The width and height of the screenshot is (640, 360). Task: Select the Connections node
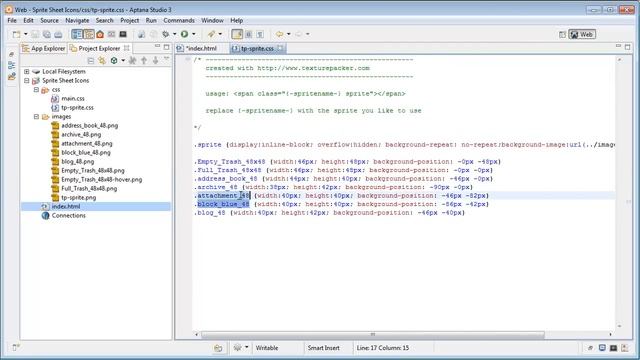[69, 215]
